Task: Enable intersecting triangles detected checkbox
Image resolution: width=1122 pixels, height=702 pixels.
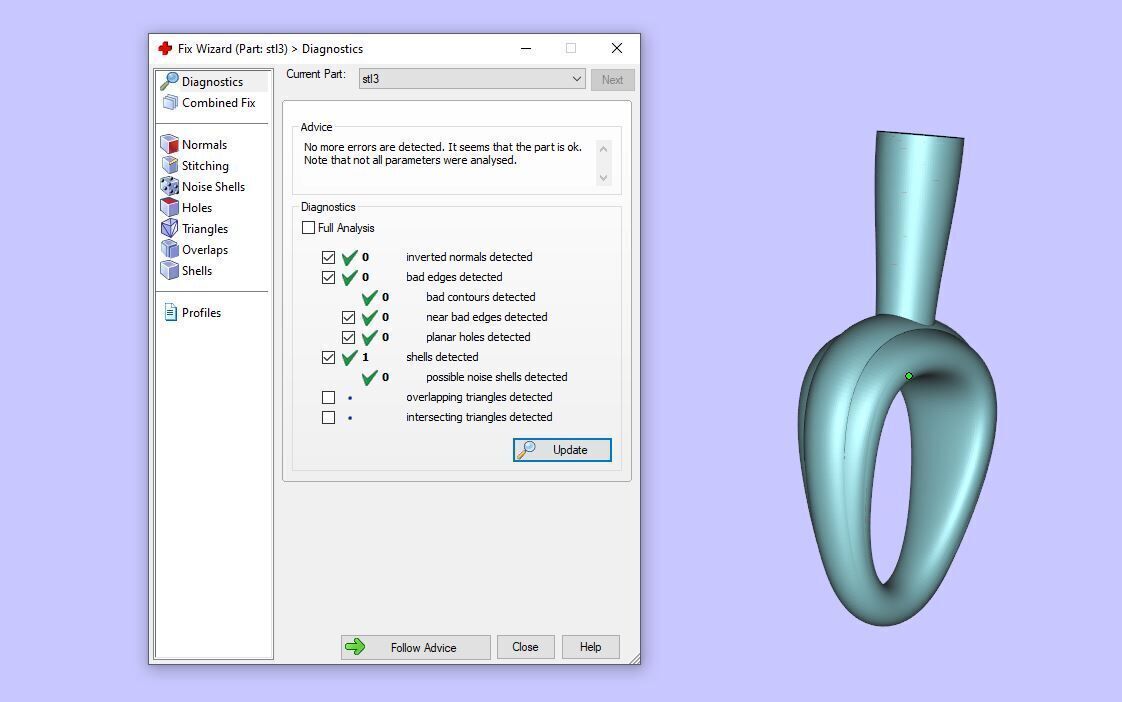Action: coord(328,417)
